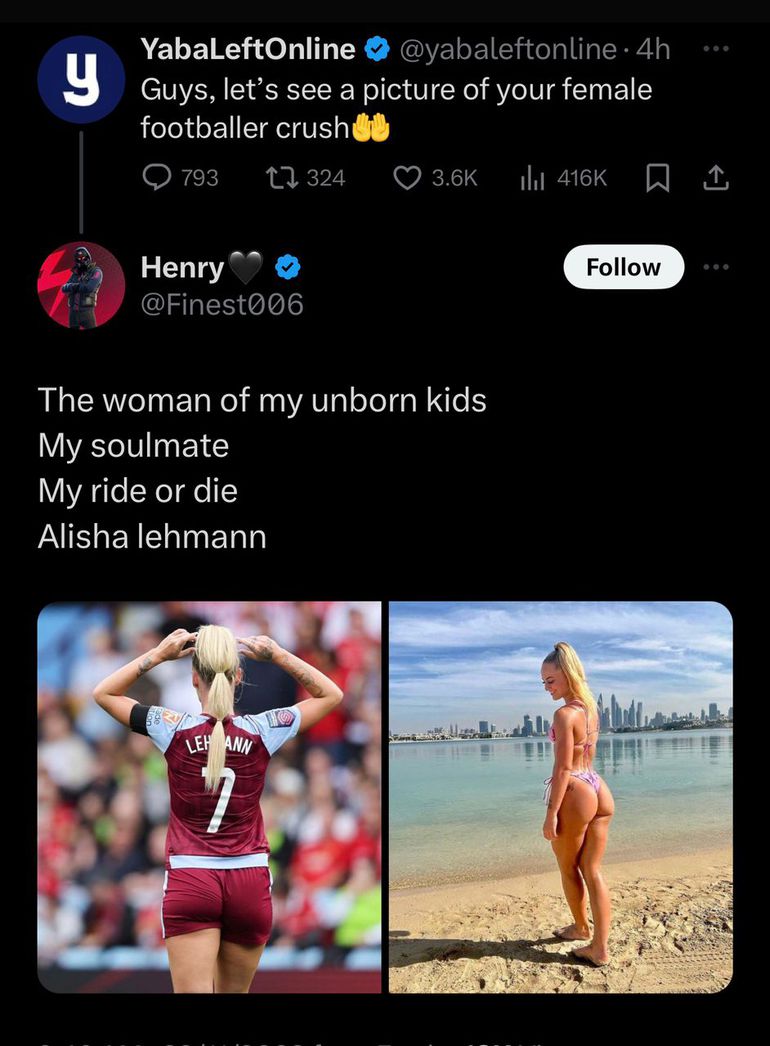The image size is (770, 1046).
Task: Open the YabaLeftOnline display name link
Action: (248, 48)
